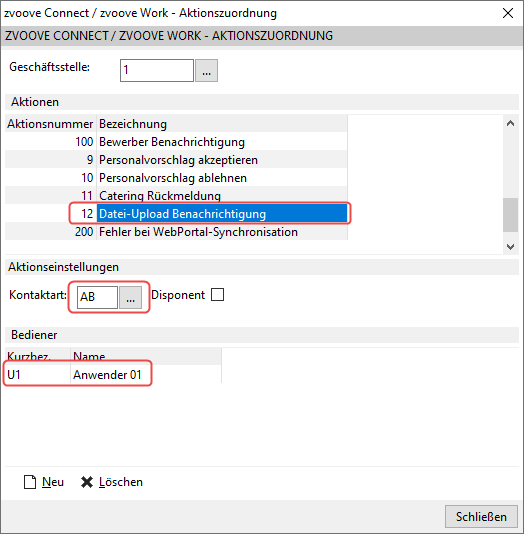The height and width of the screenshot is (534, 524).
Task: Click the Schließen button
Action: coord(481,517)
